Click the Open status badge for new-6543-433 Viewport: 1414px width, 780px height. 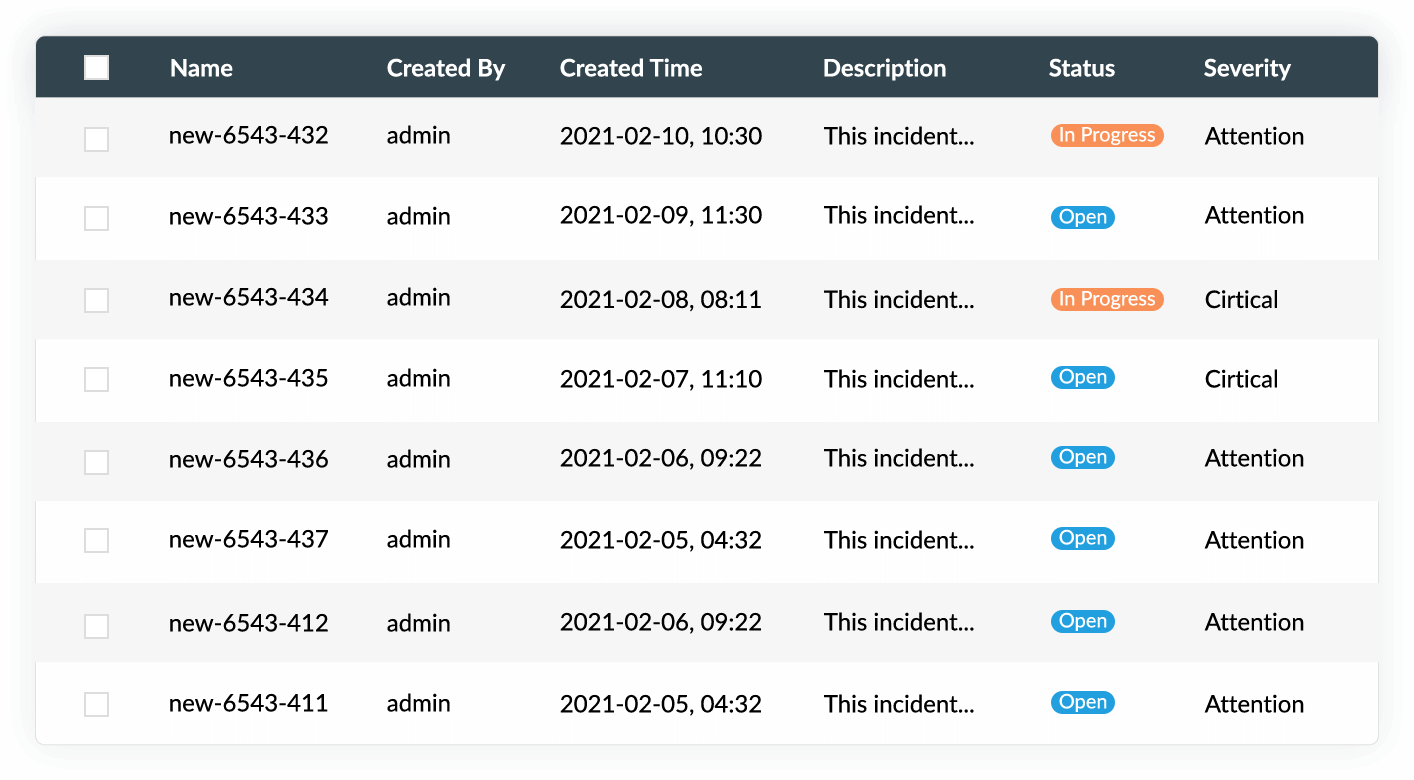point(1082,217)
